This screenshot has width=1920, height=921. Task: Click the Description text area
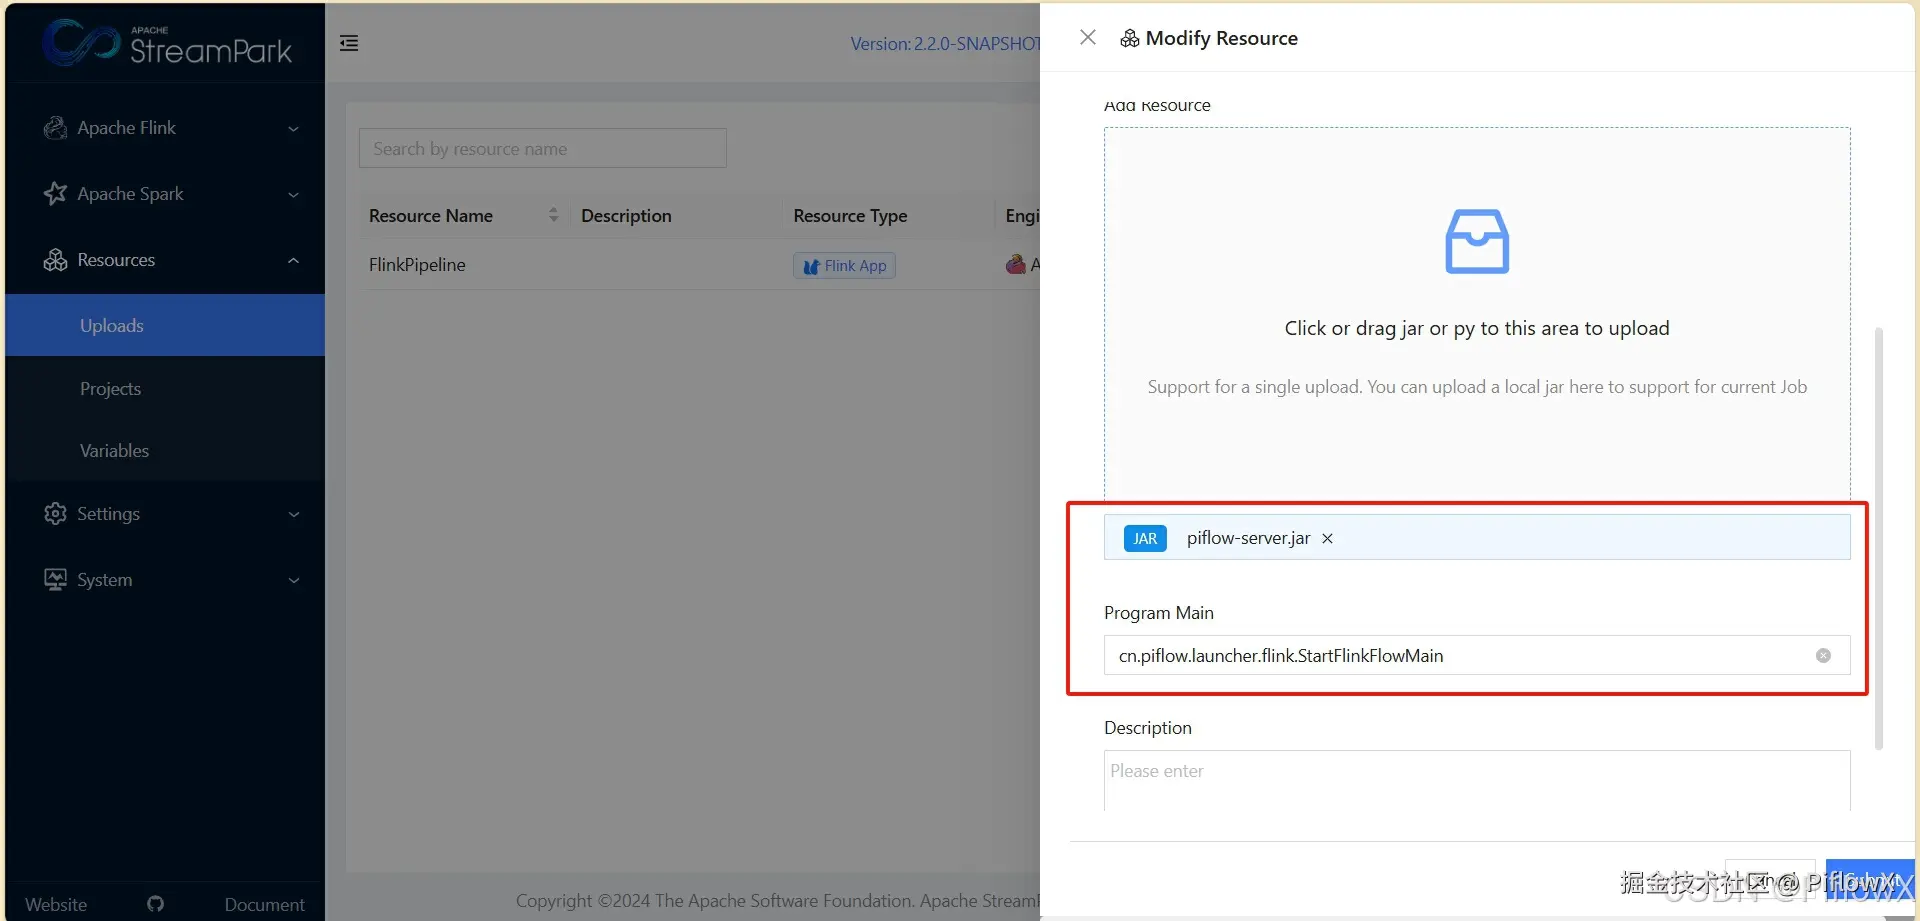[x=1477, y=781]
